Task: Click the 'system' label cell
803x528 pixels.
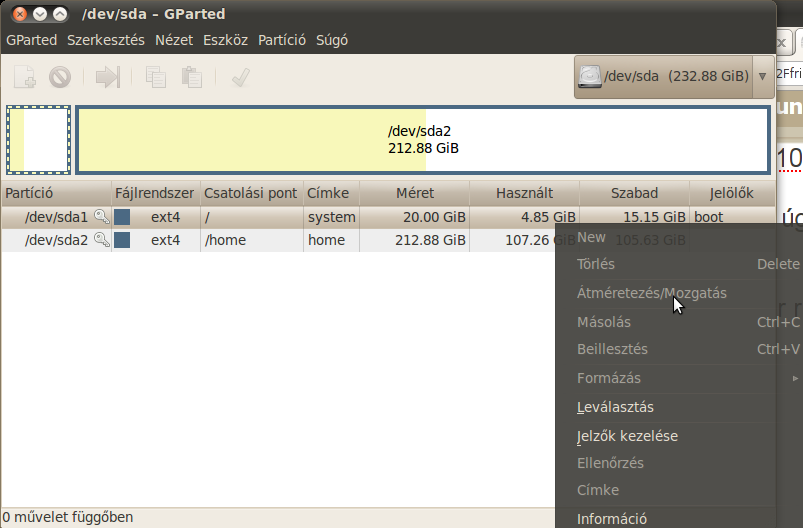Action: point(332,217)
